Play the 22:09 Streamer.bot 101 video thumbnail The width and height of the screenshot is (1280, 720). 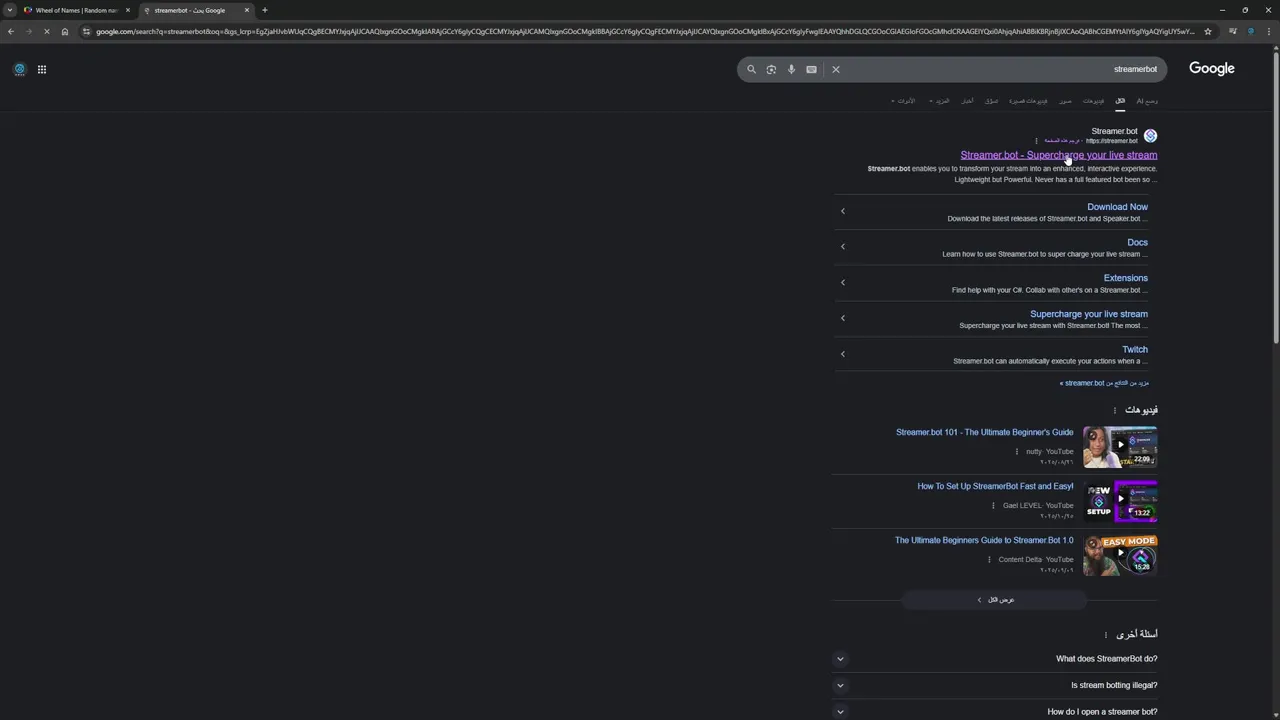pyautogui.click(x=1120, y=447)
